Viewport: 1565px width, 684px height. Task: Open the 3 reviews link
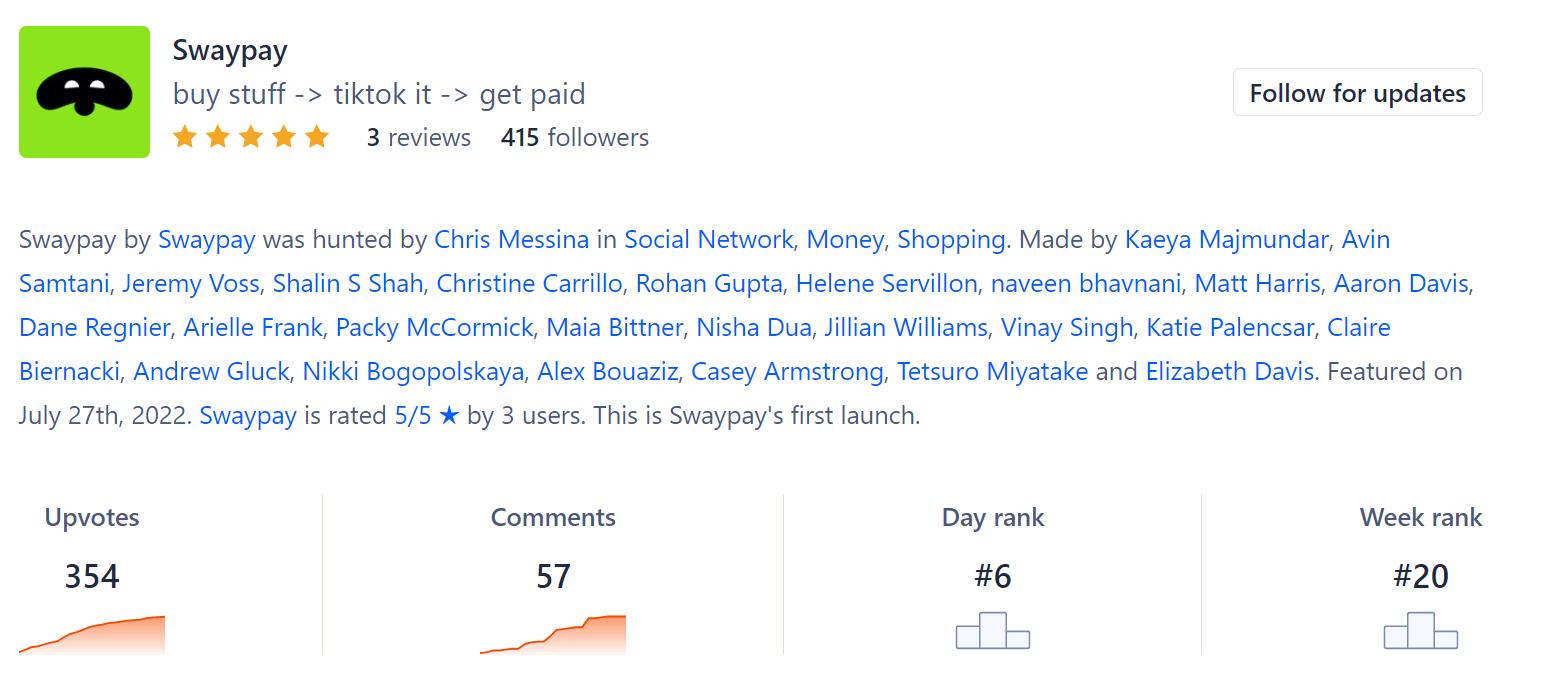pyautogui.click(x=418, y=137)
